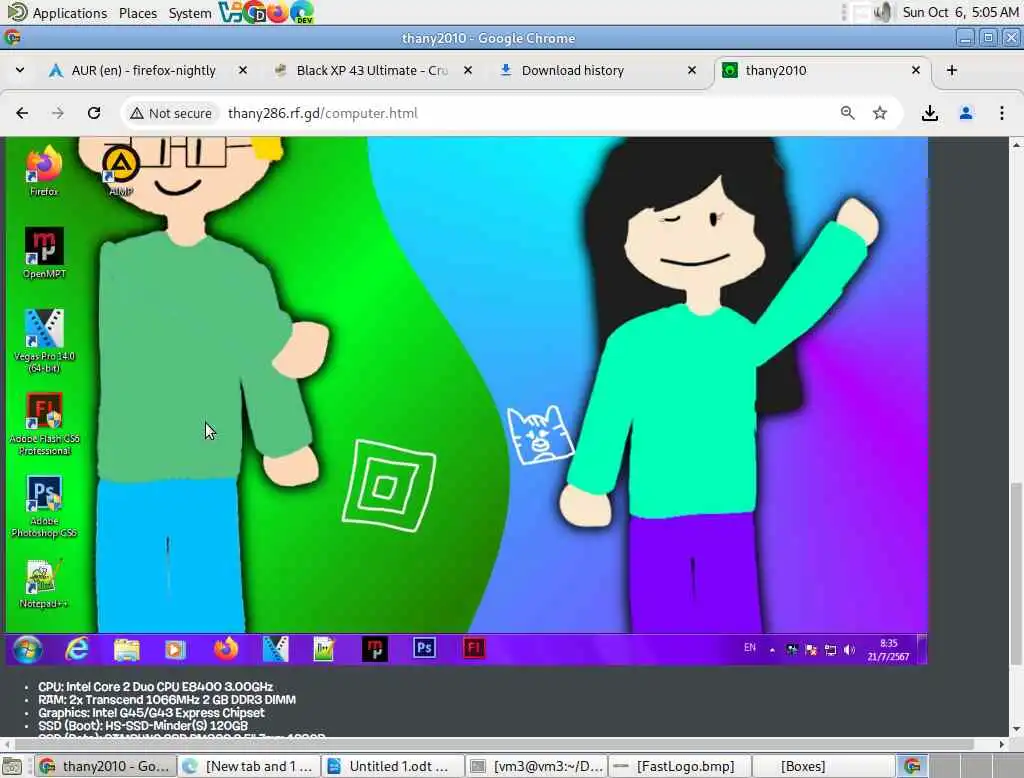The image size is (1024, 778).
Task: Open Windows Media Player in the Windows 7 taskbar
Action: coord(175,649)
